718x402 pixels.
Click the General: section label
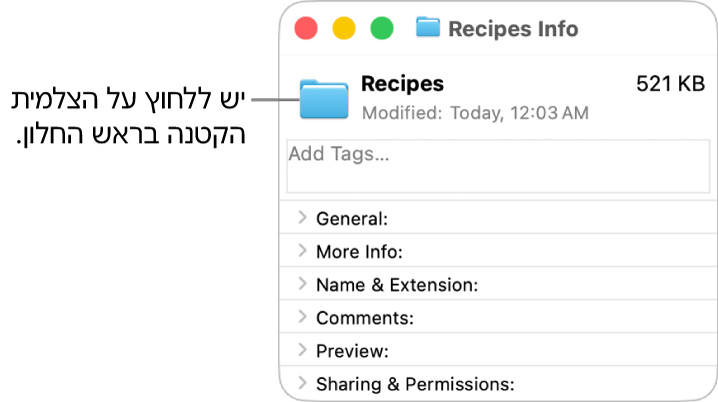[352, 219]
